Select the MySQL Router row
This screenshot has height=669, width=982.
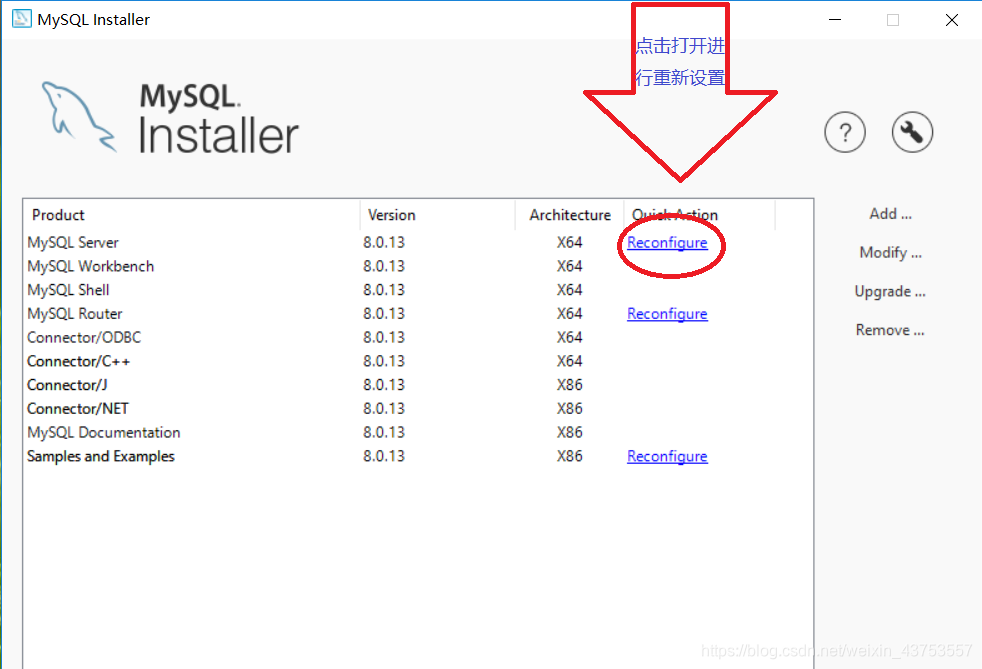click(418, 314)
